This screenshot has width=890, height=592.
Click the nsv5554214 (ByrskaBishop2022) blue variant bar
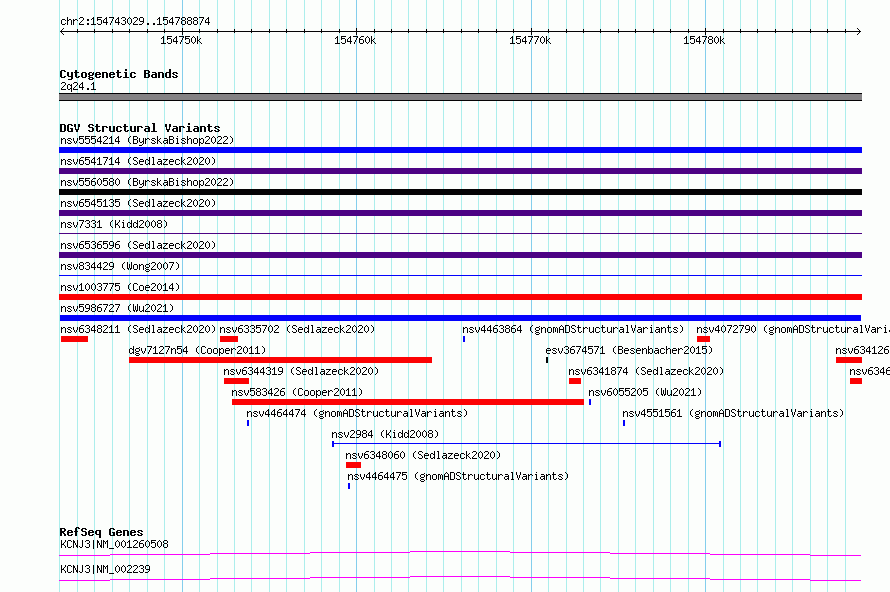pyautogui.click(x=460, y=150)
